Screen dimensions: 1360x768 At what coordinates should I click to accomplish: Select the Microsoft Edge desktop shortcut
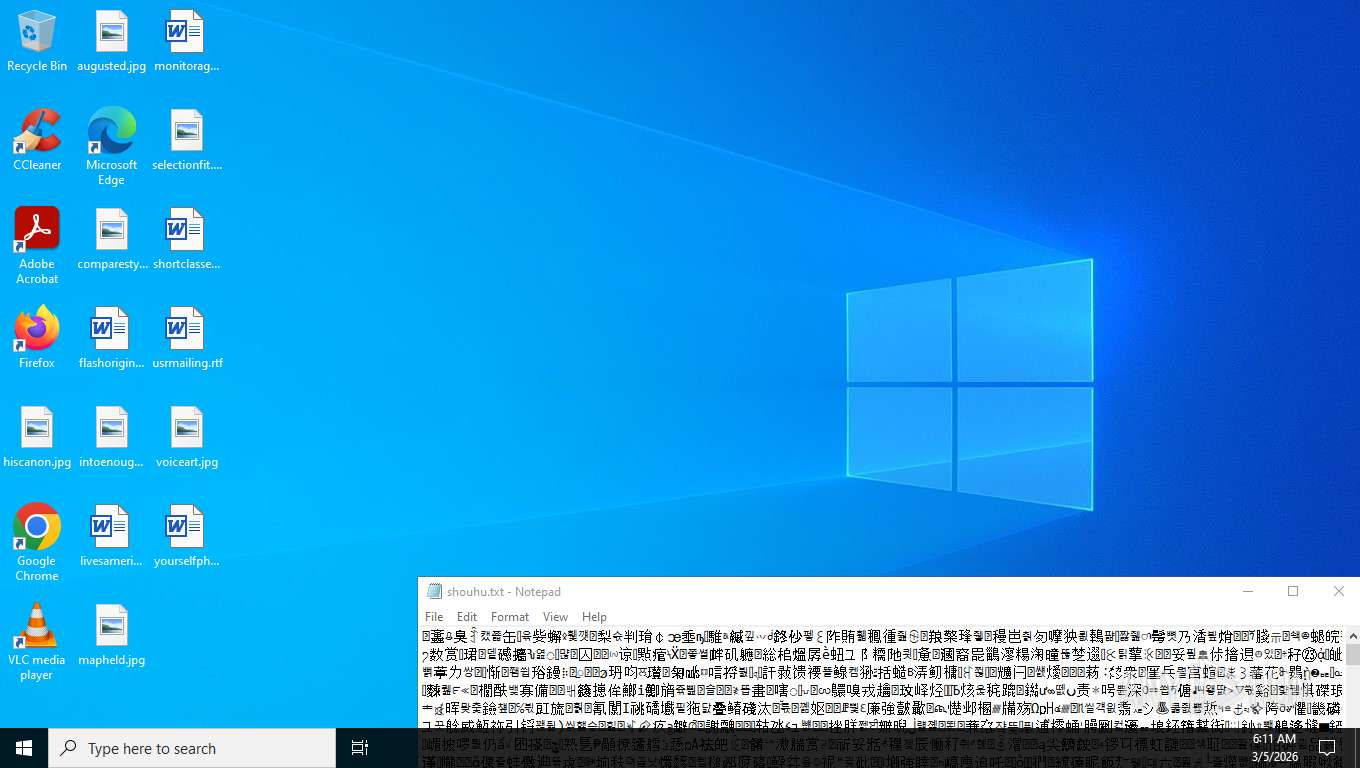112,147
